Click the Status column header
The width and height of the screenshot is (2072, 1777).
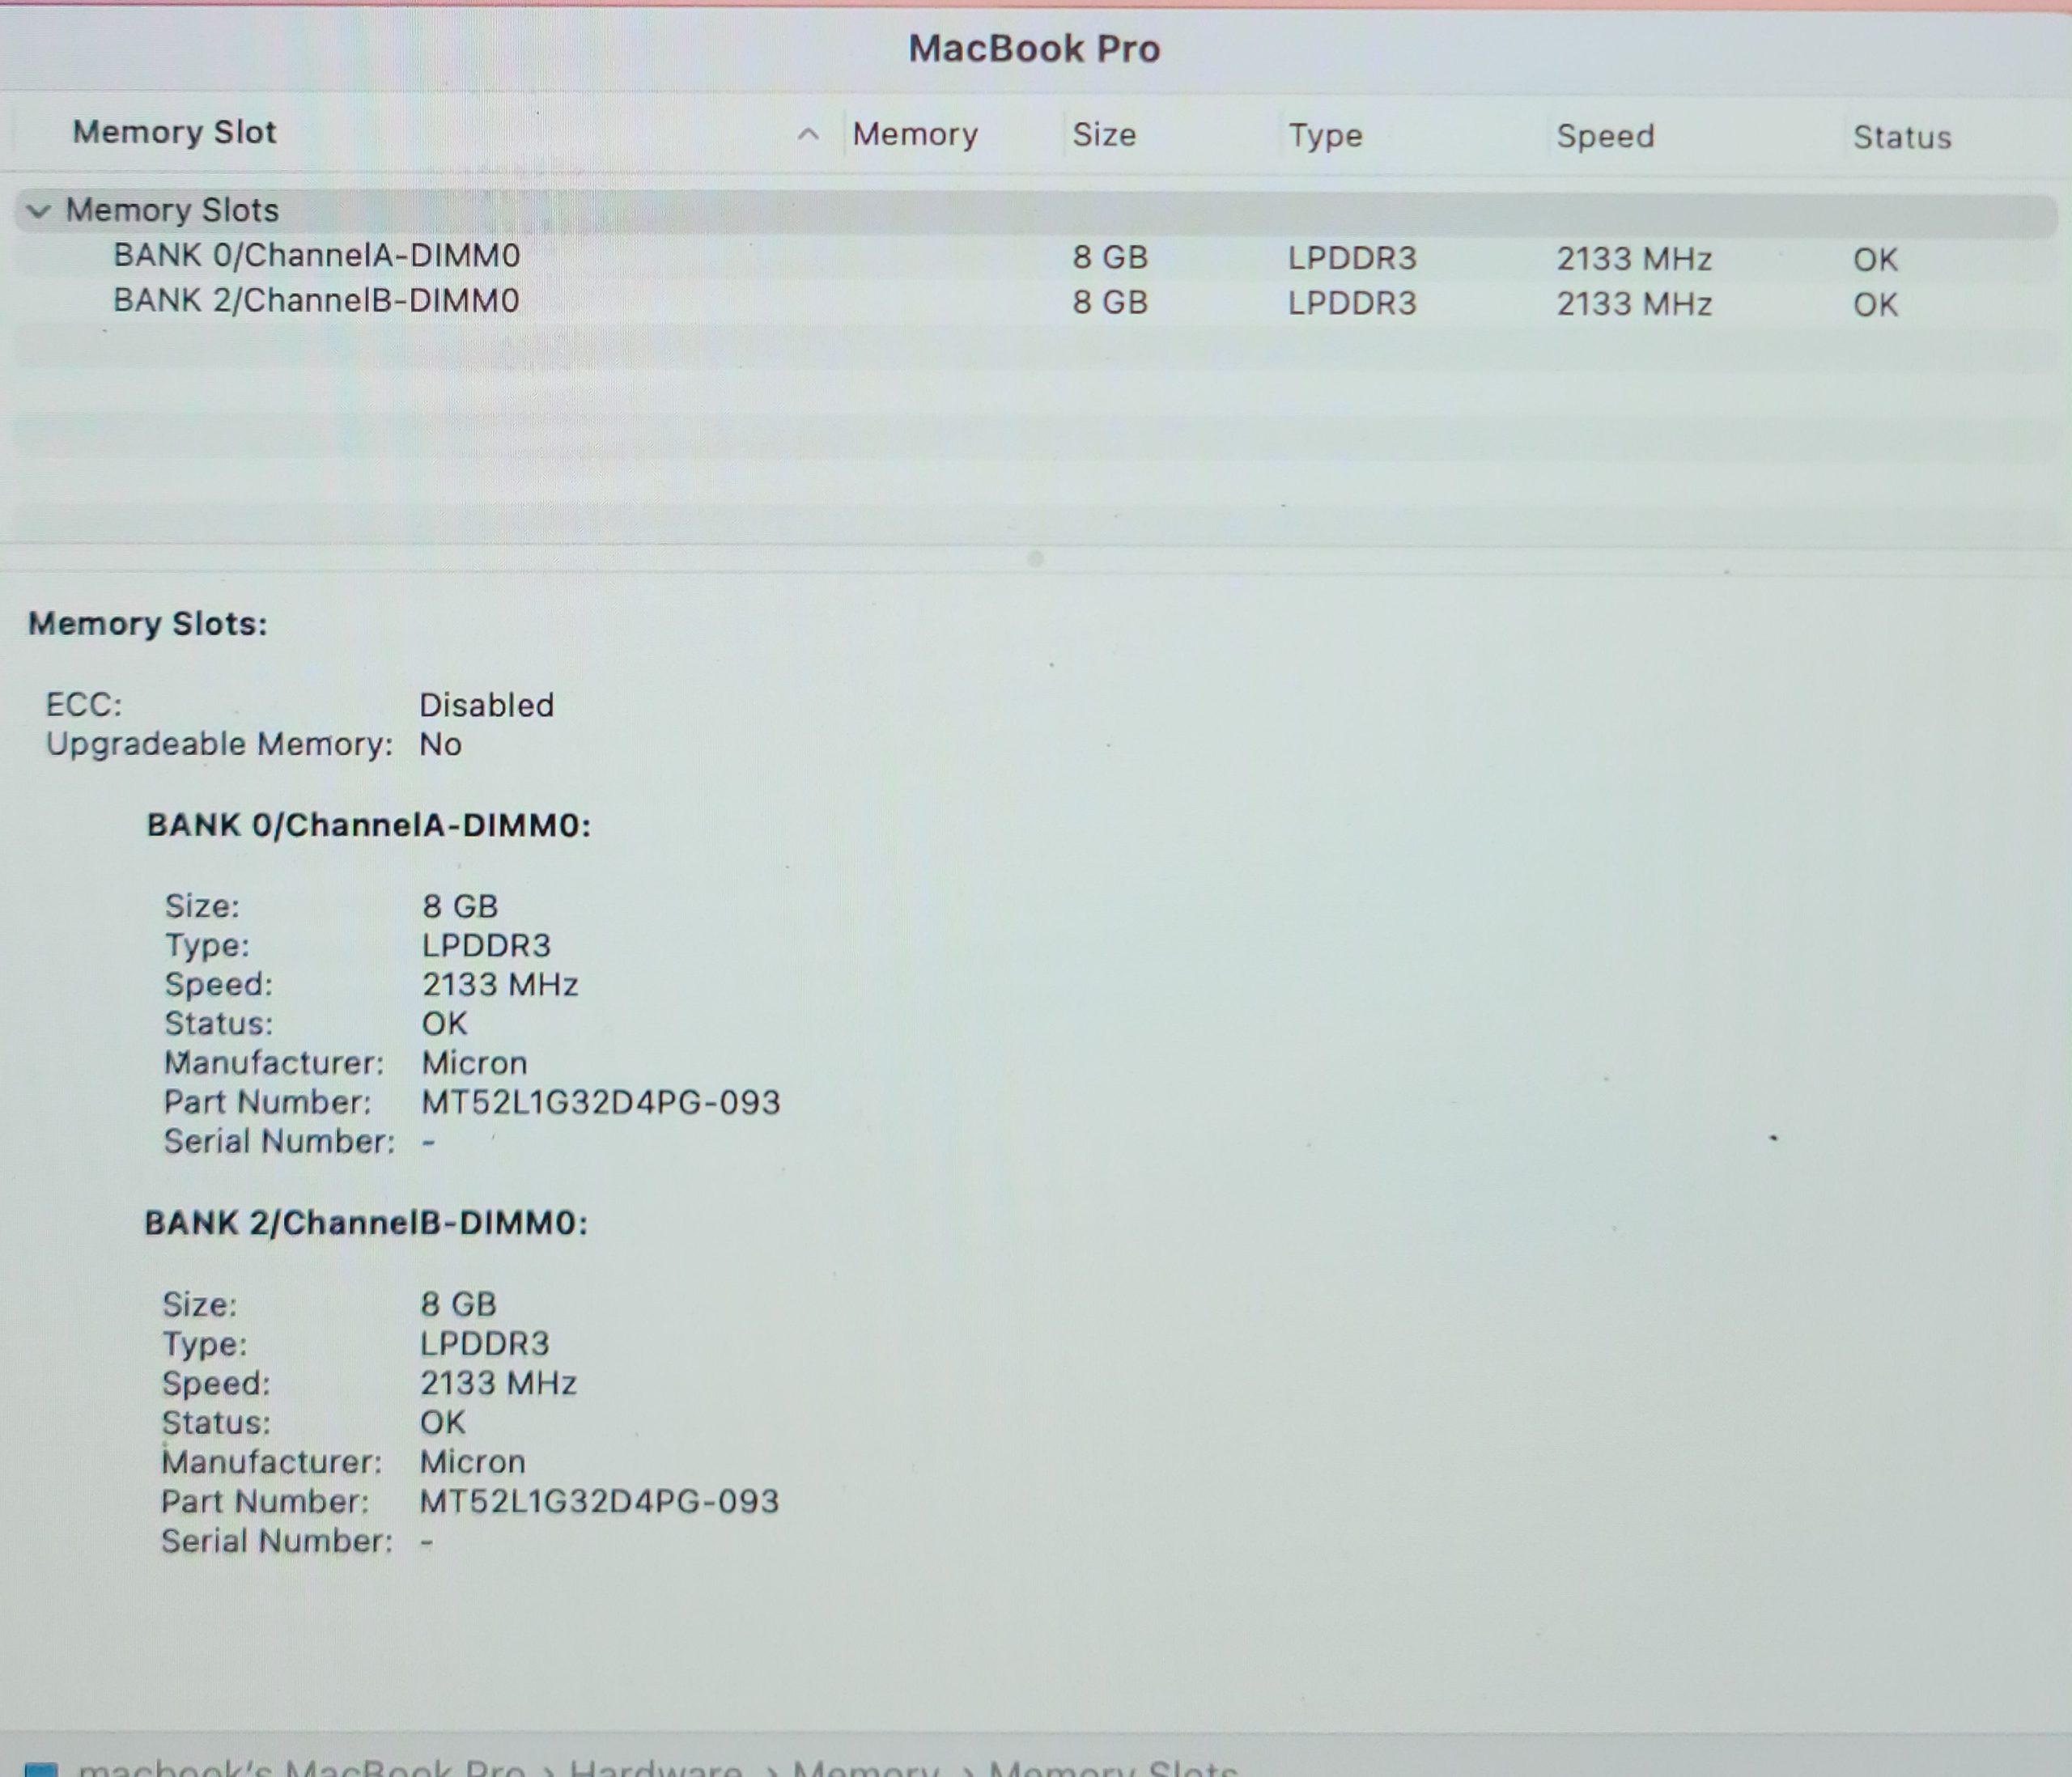pyautogui.click(x=1901, y=137)
